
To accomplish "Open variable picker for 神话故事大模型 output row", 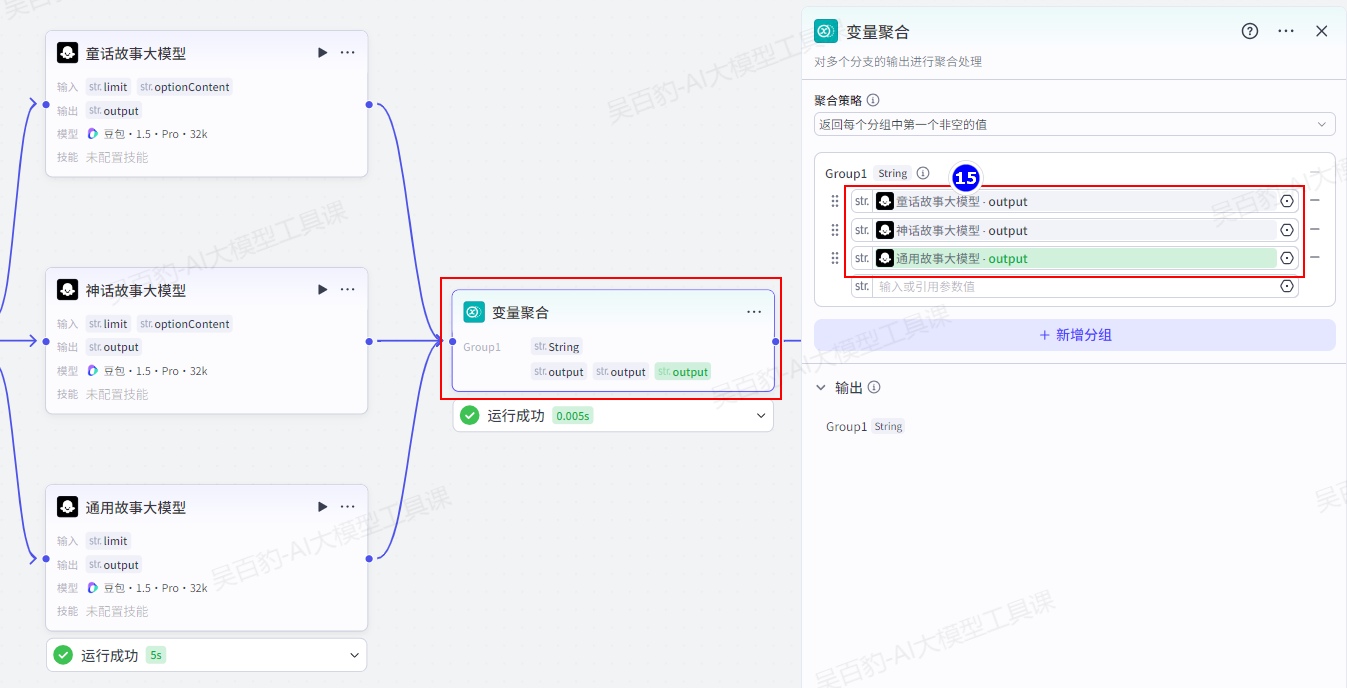I will click(x=1287, y=230).
